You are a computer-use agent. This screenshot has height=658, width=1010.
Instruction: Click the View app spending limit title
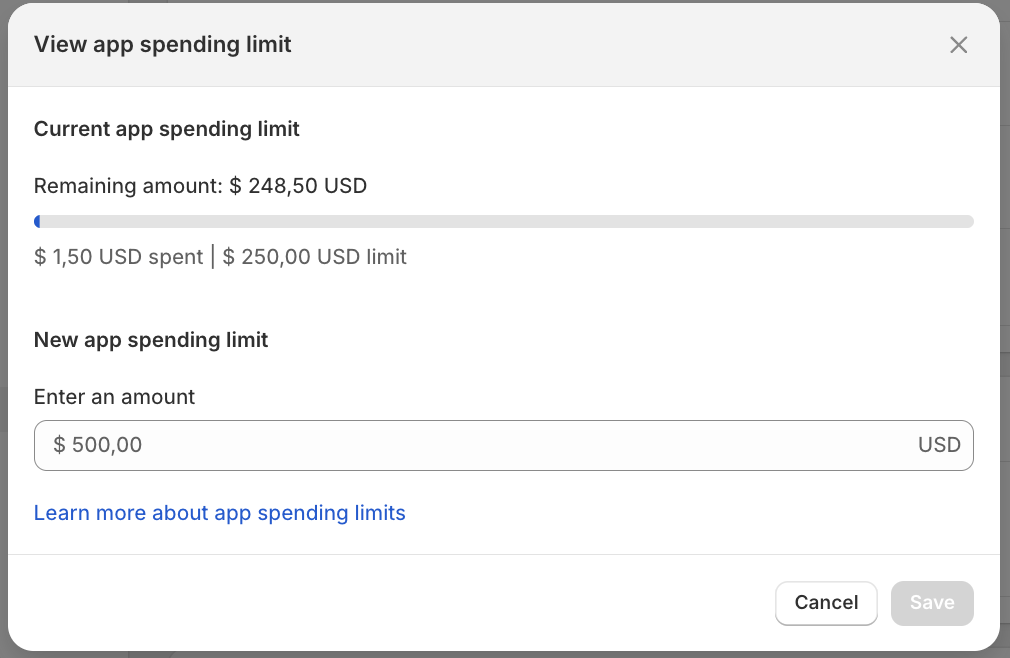(x=162, y=44)
